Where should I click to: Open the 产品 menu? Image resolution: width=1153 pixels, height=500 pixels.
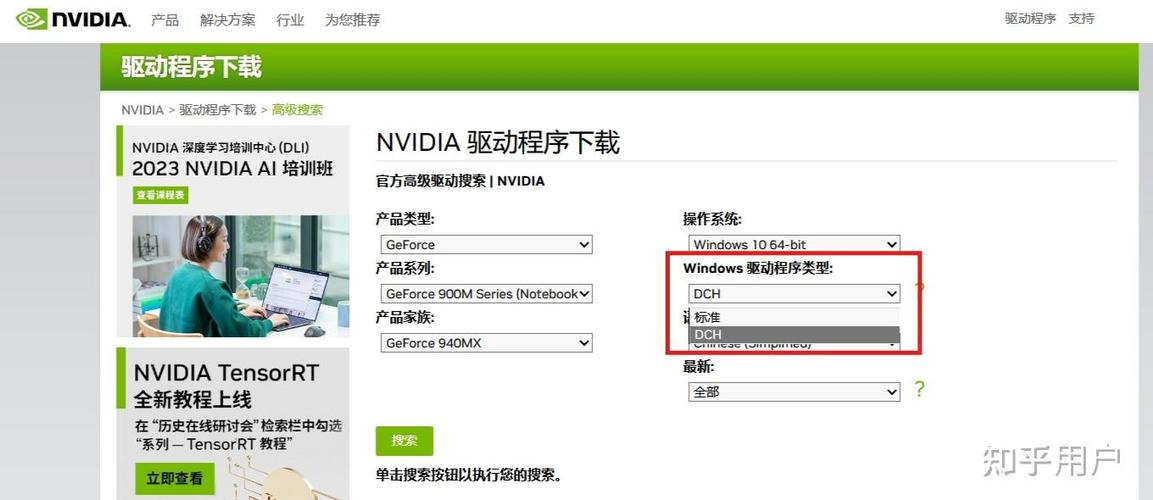165,20
